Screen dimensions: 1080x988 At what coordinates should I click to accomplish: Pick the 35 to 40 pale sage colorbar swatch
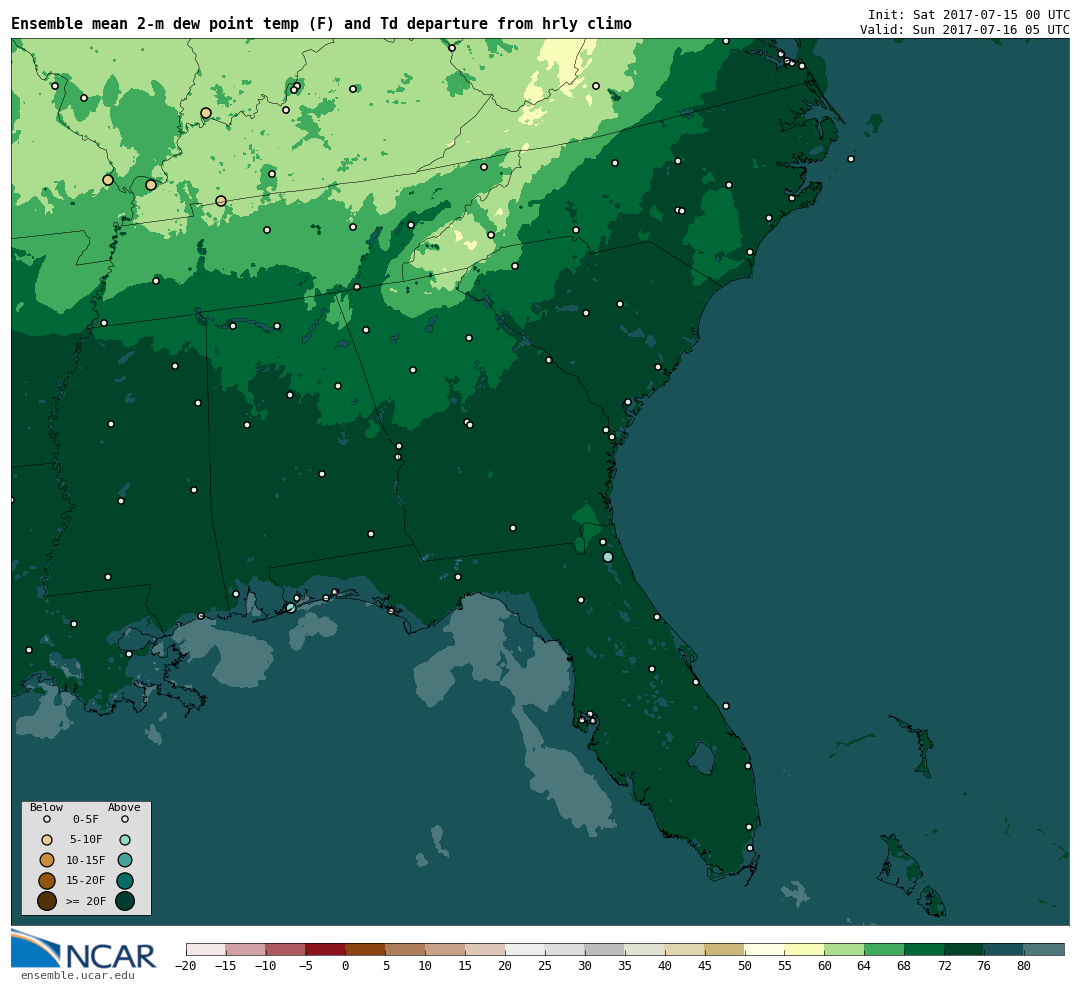(645, 949)
